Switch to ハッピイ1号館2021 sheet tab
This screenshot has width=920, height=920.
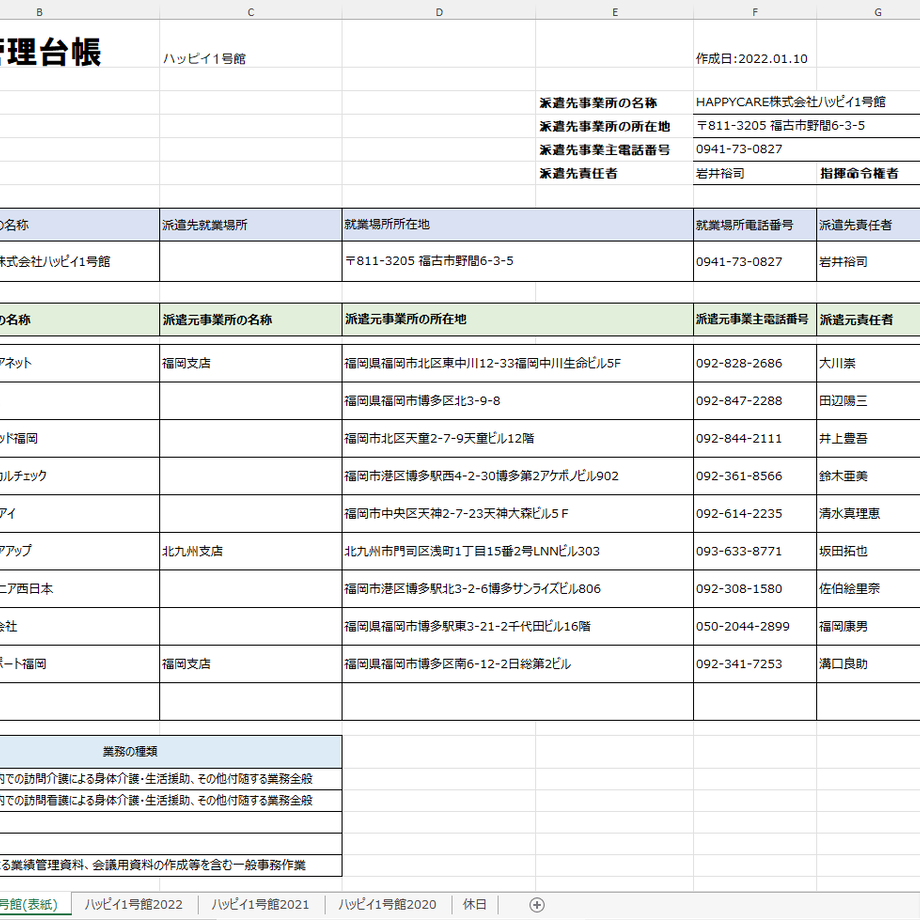pyautogui.click(x=261, y=905)
